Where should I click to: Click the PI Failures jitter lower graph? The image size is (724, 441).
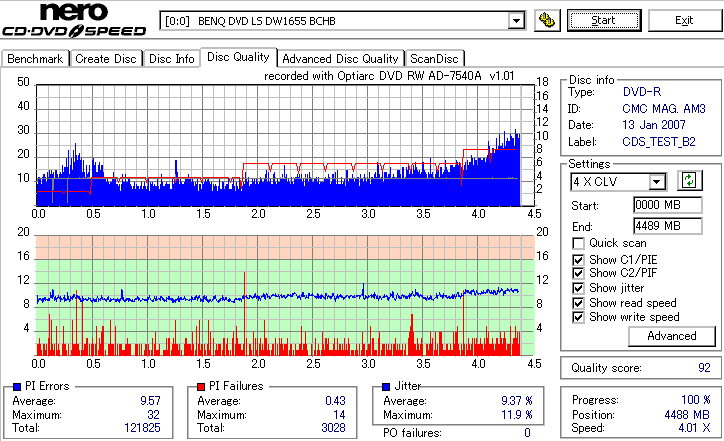tap(285, 296)
